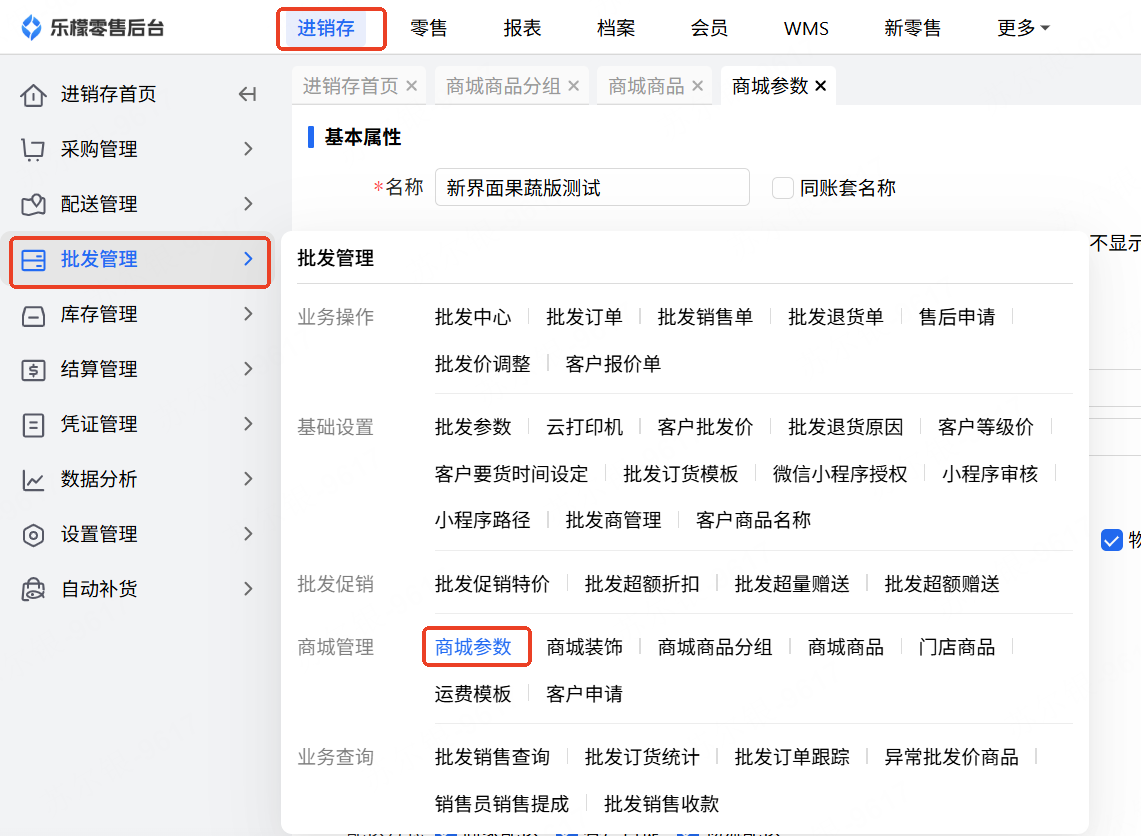Open 售后申请 link
Image resolution: width=1141 pixels, height=836 pixels.
click(x=957, y=317)
